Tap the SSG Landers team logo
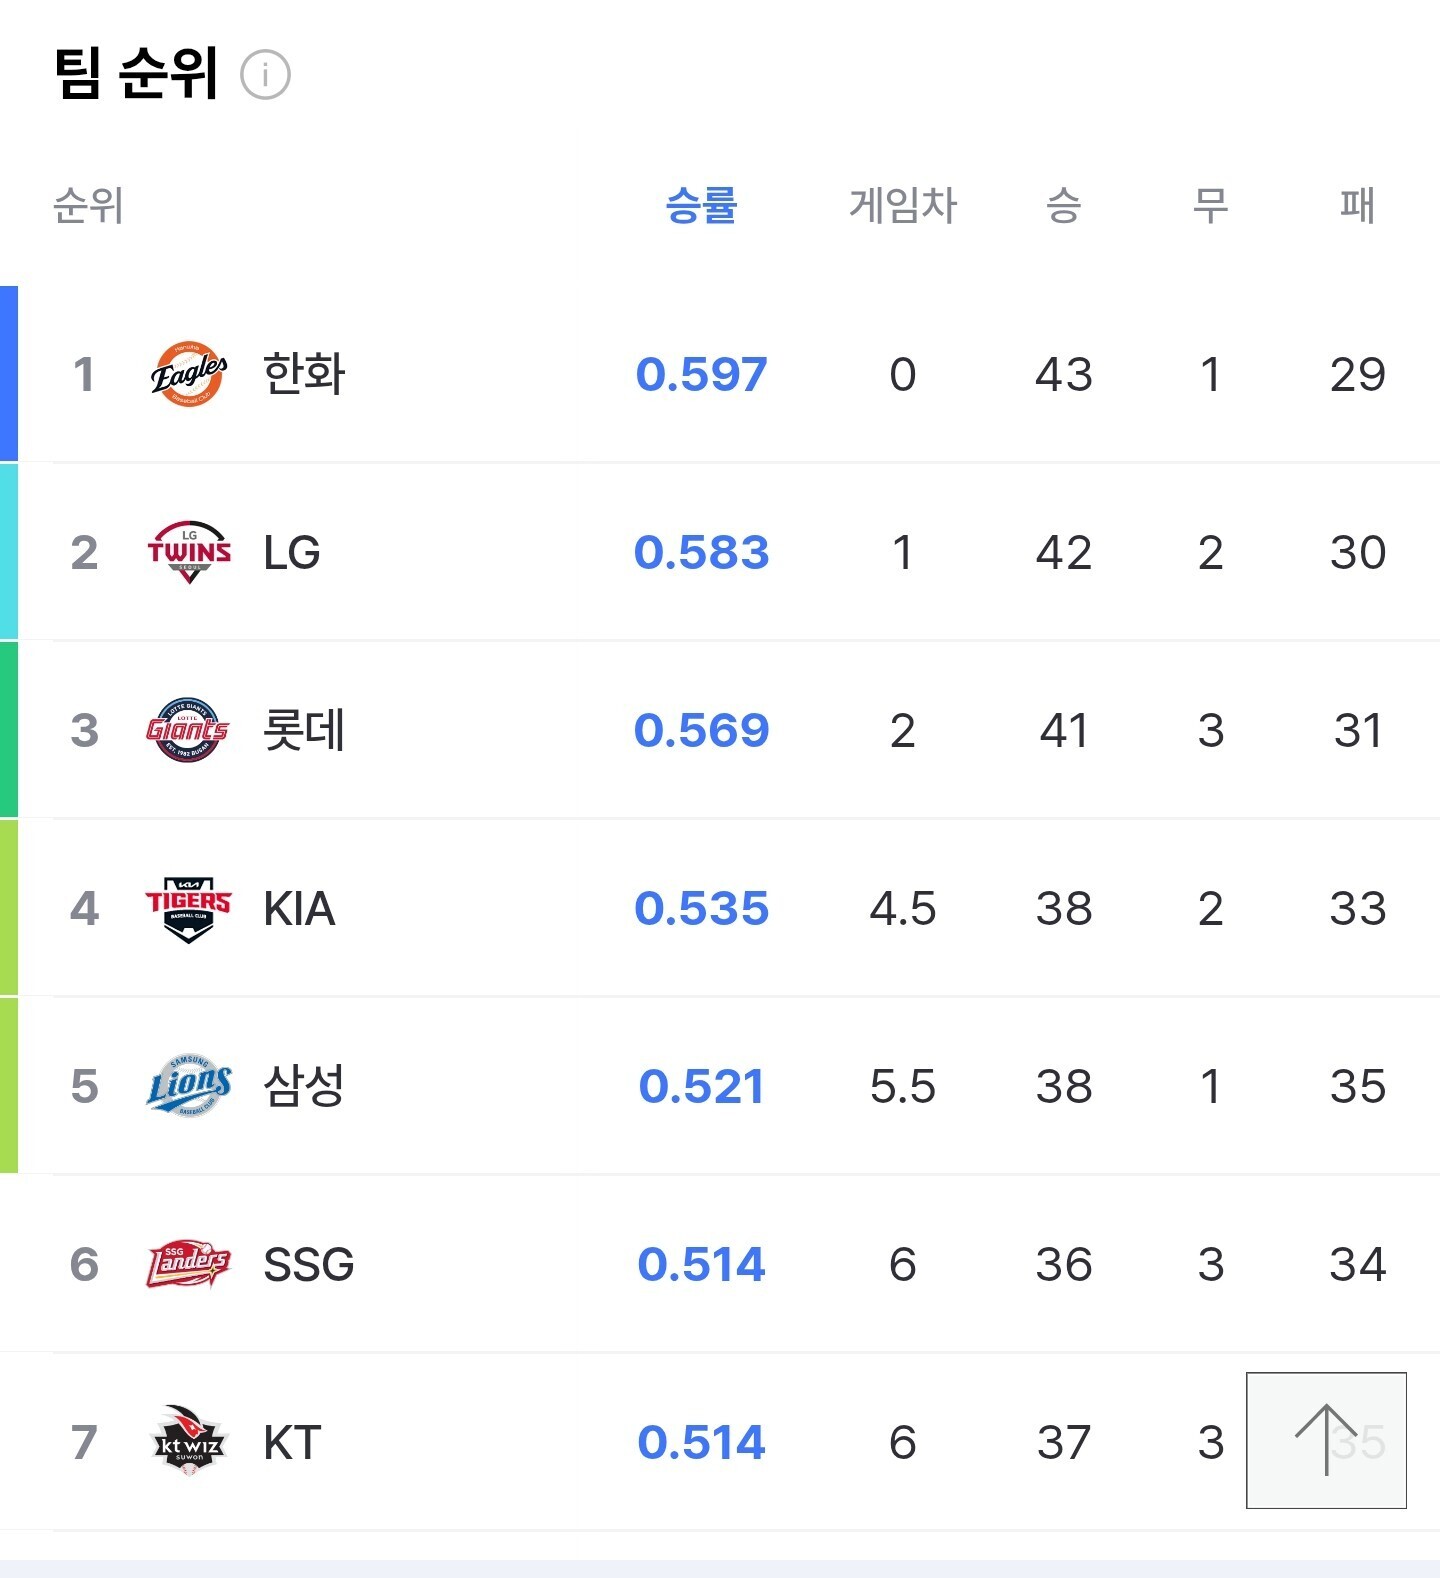The width and height of the screenshot is (1440, 1578). tap(188, 1264)
